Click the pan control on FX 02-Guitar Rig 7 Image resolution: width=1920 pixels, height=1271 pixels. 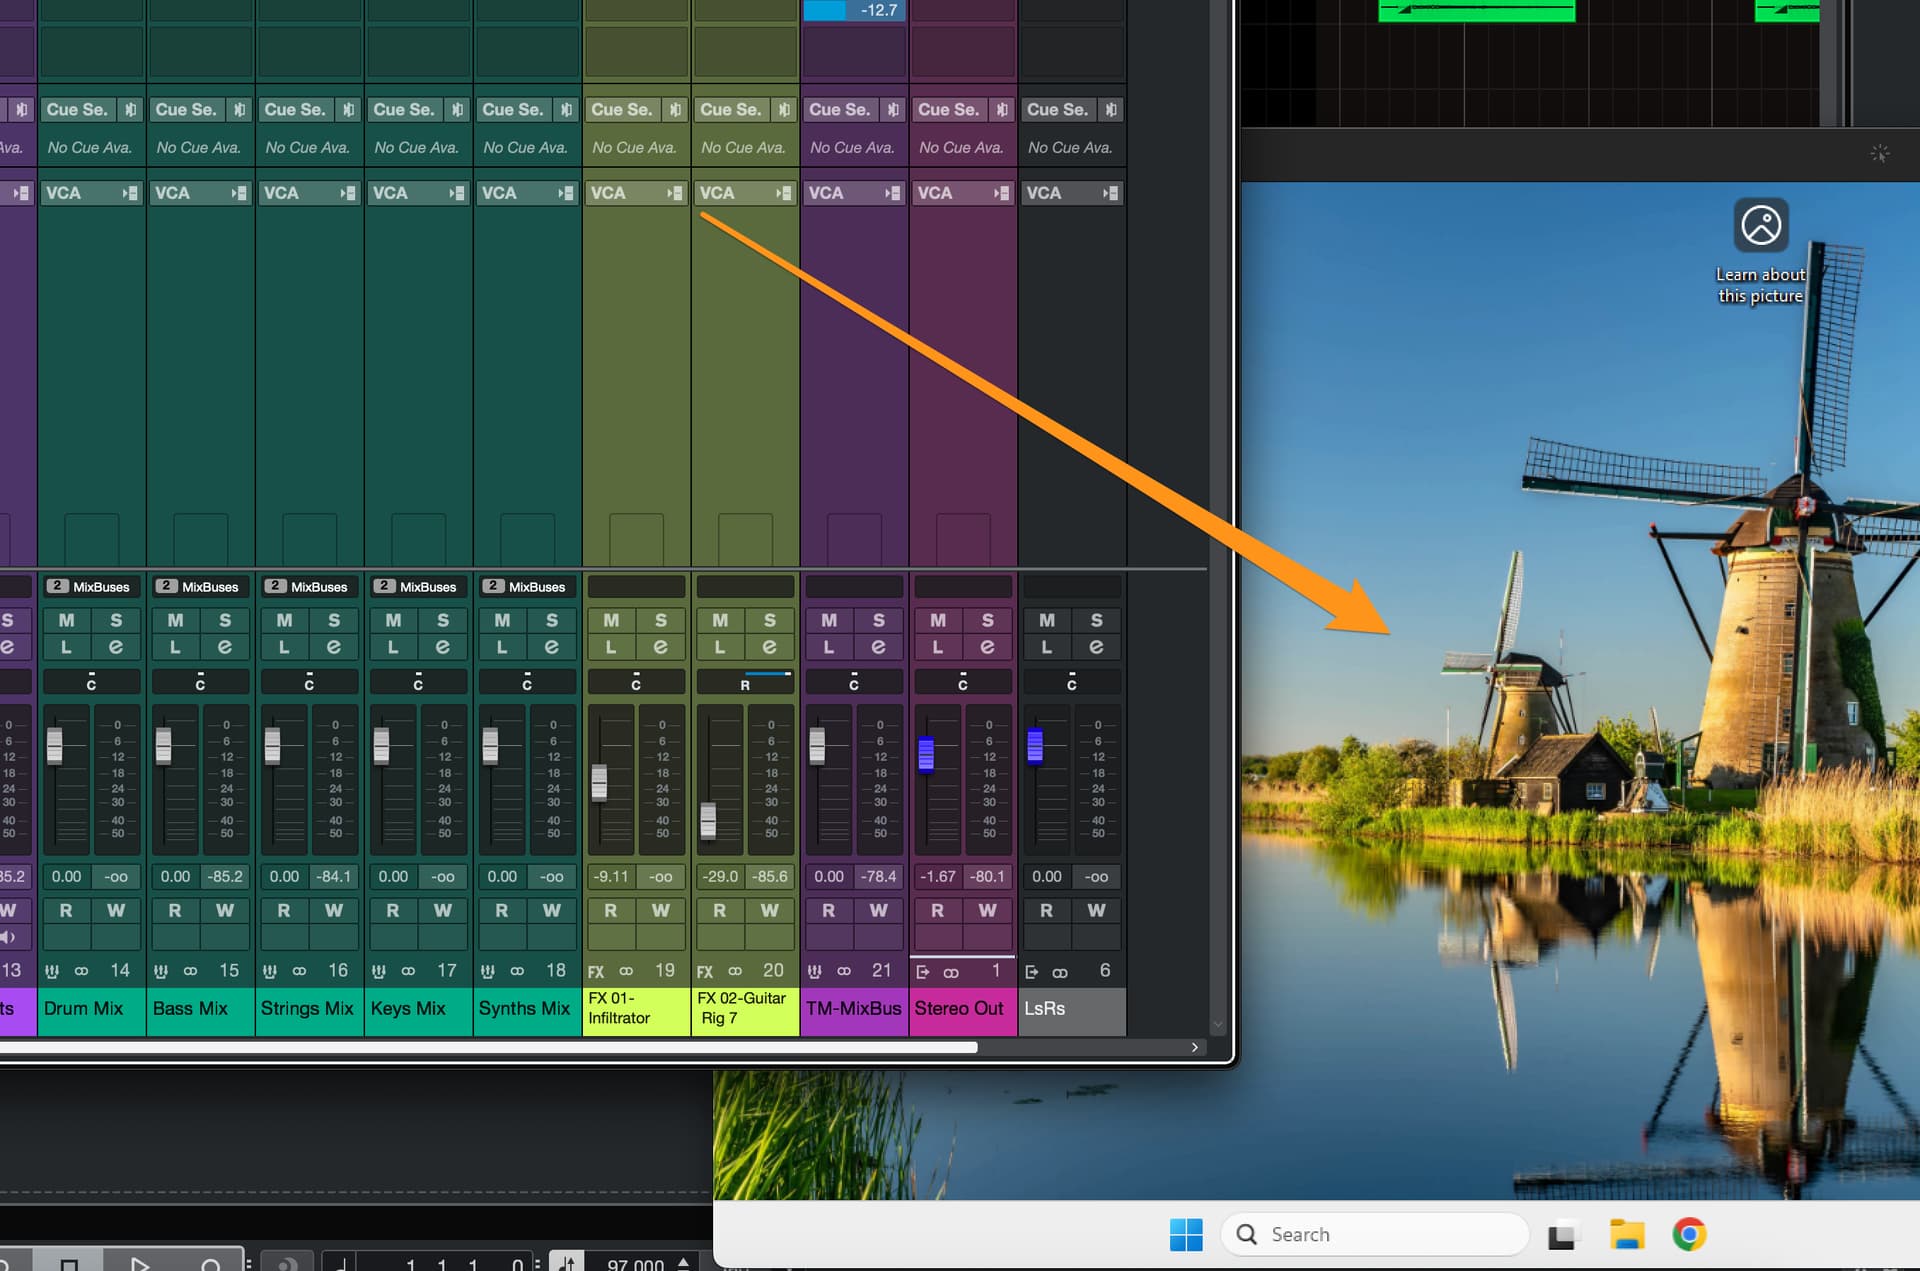[745, 682]
